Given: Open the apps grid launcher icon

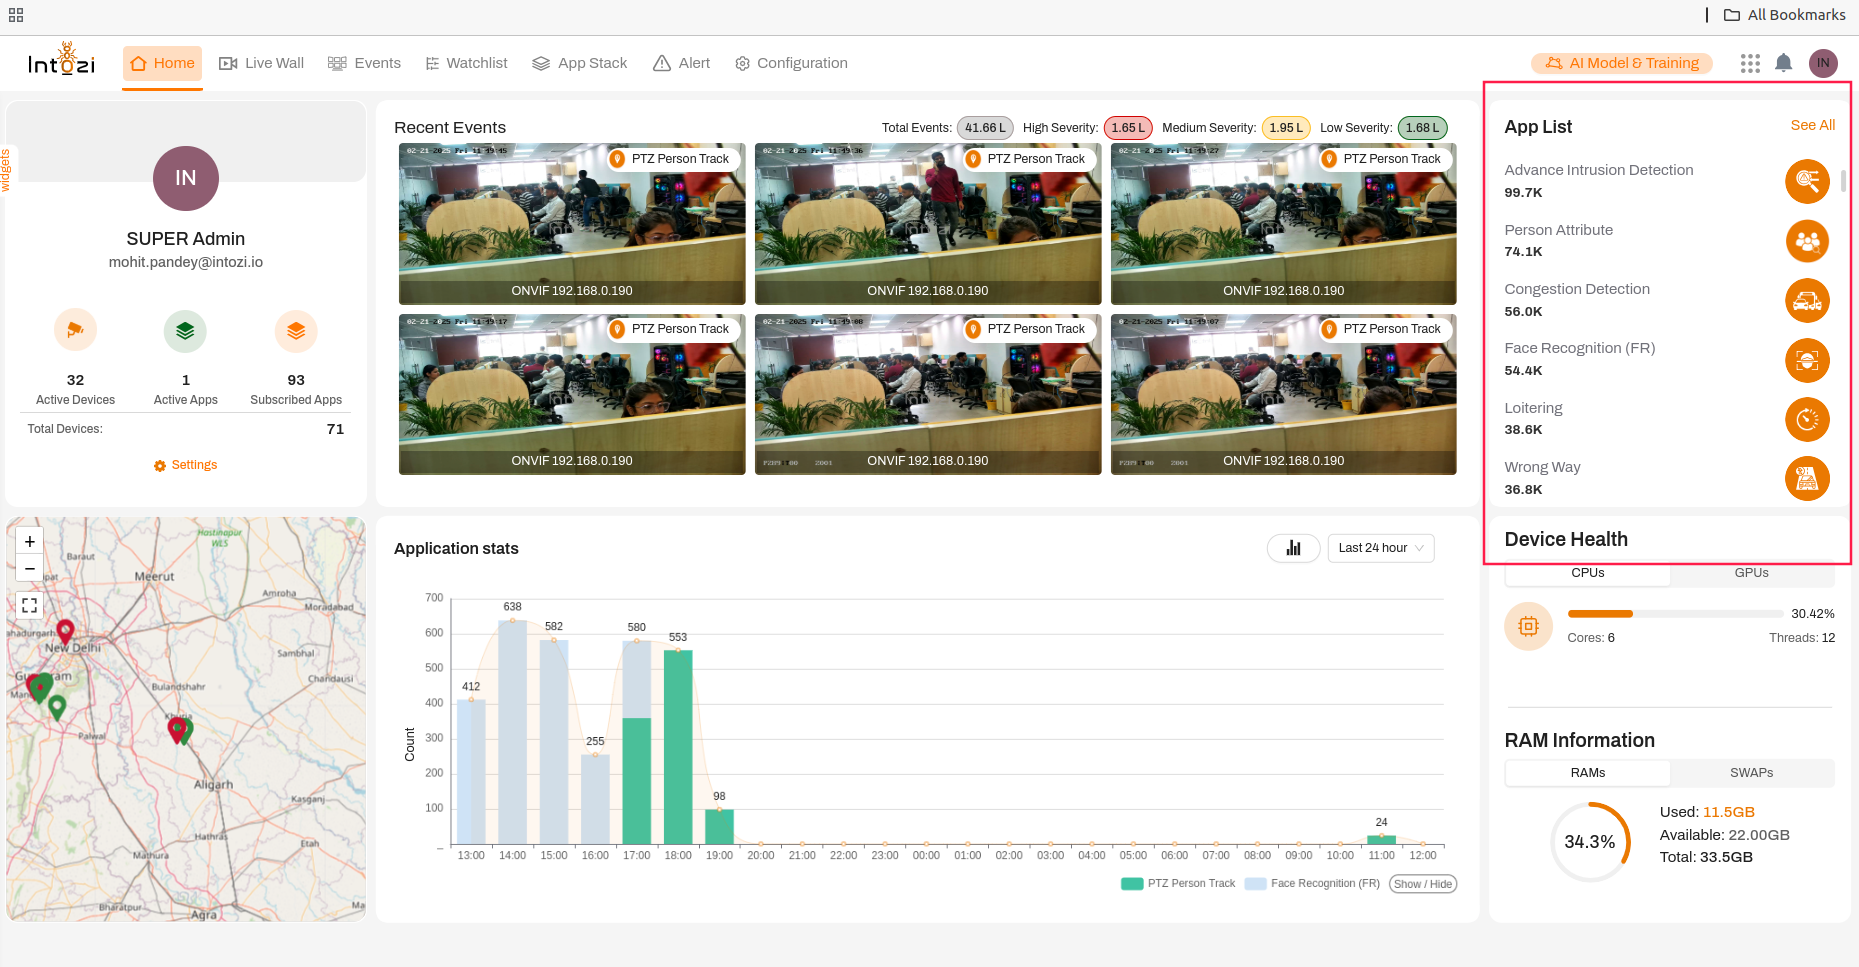Looking at the screenshot, I should [x=1750, y=62].
